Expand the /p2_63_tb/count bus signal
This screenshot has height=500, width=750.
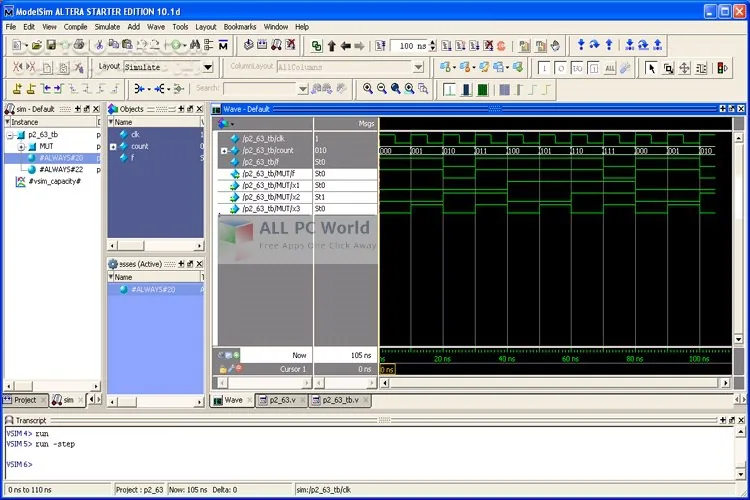pos(224,151)
